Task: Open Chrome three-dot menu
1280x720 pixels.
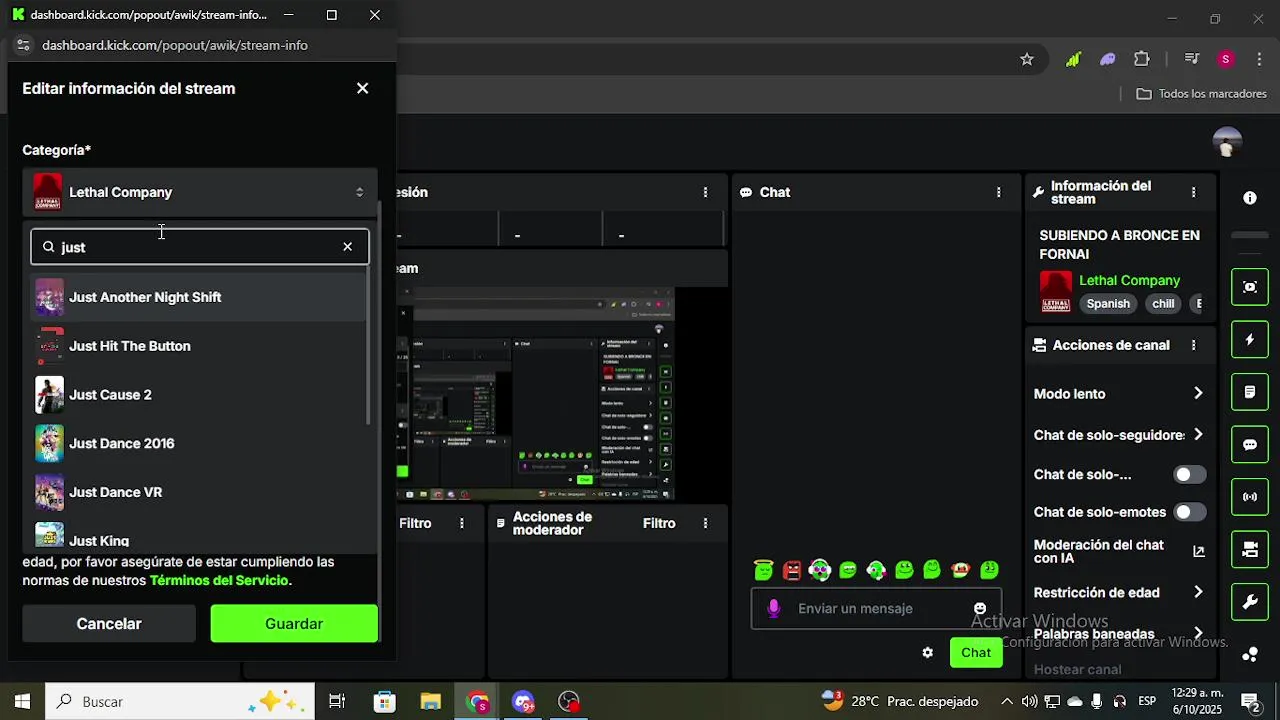Action: [x=1259, y=59]
